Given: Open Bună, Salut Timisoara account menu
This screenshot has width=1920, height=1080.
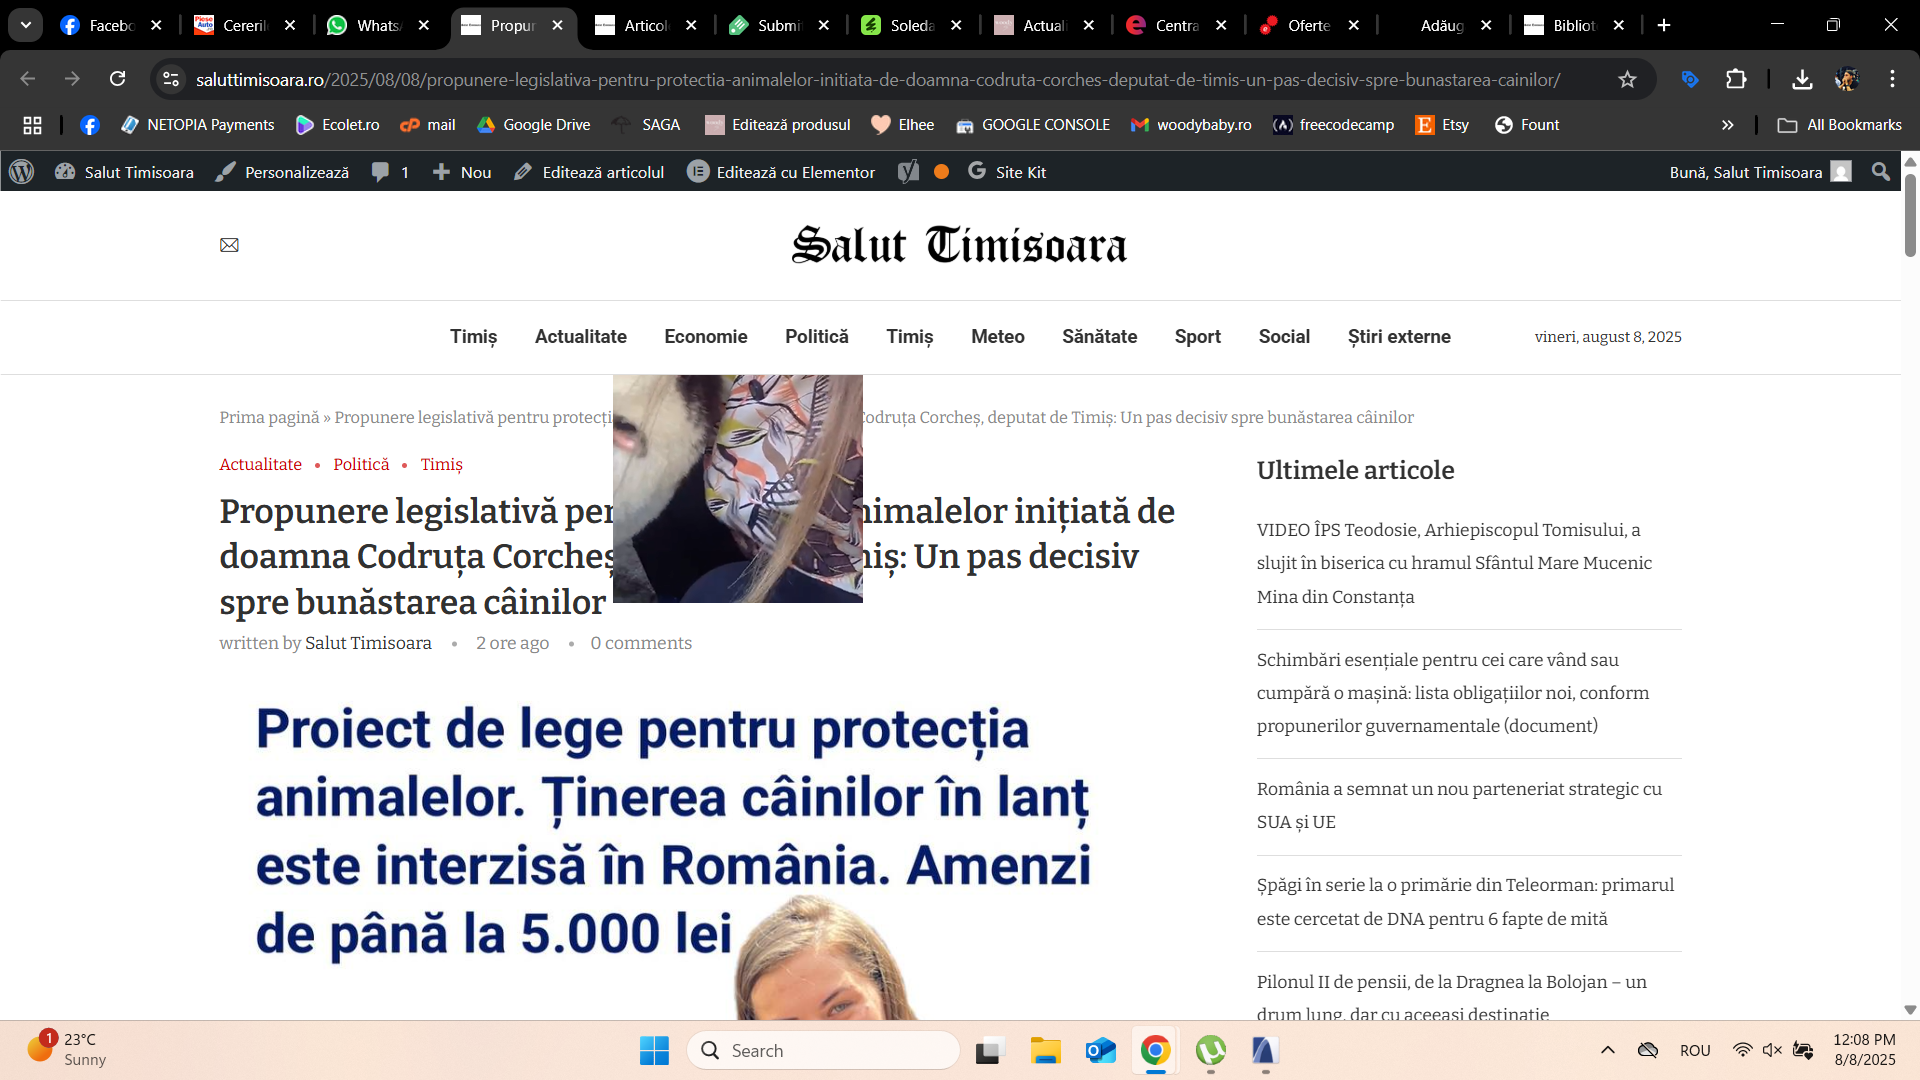Looking at the screenshot, I should click(1760, 172).
